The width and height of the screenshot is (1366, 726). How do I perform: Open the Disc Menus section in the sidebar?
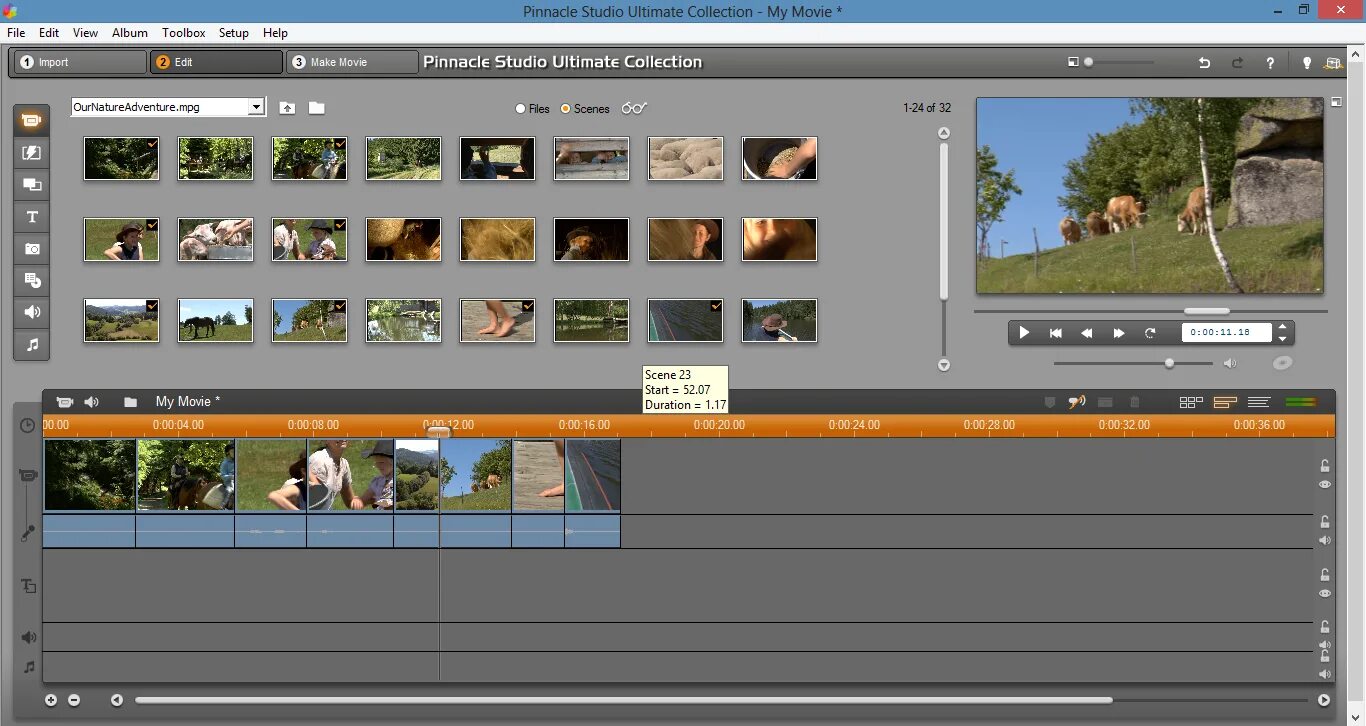point(31,281)
